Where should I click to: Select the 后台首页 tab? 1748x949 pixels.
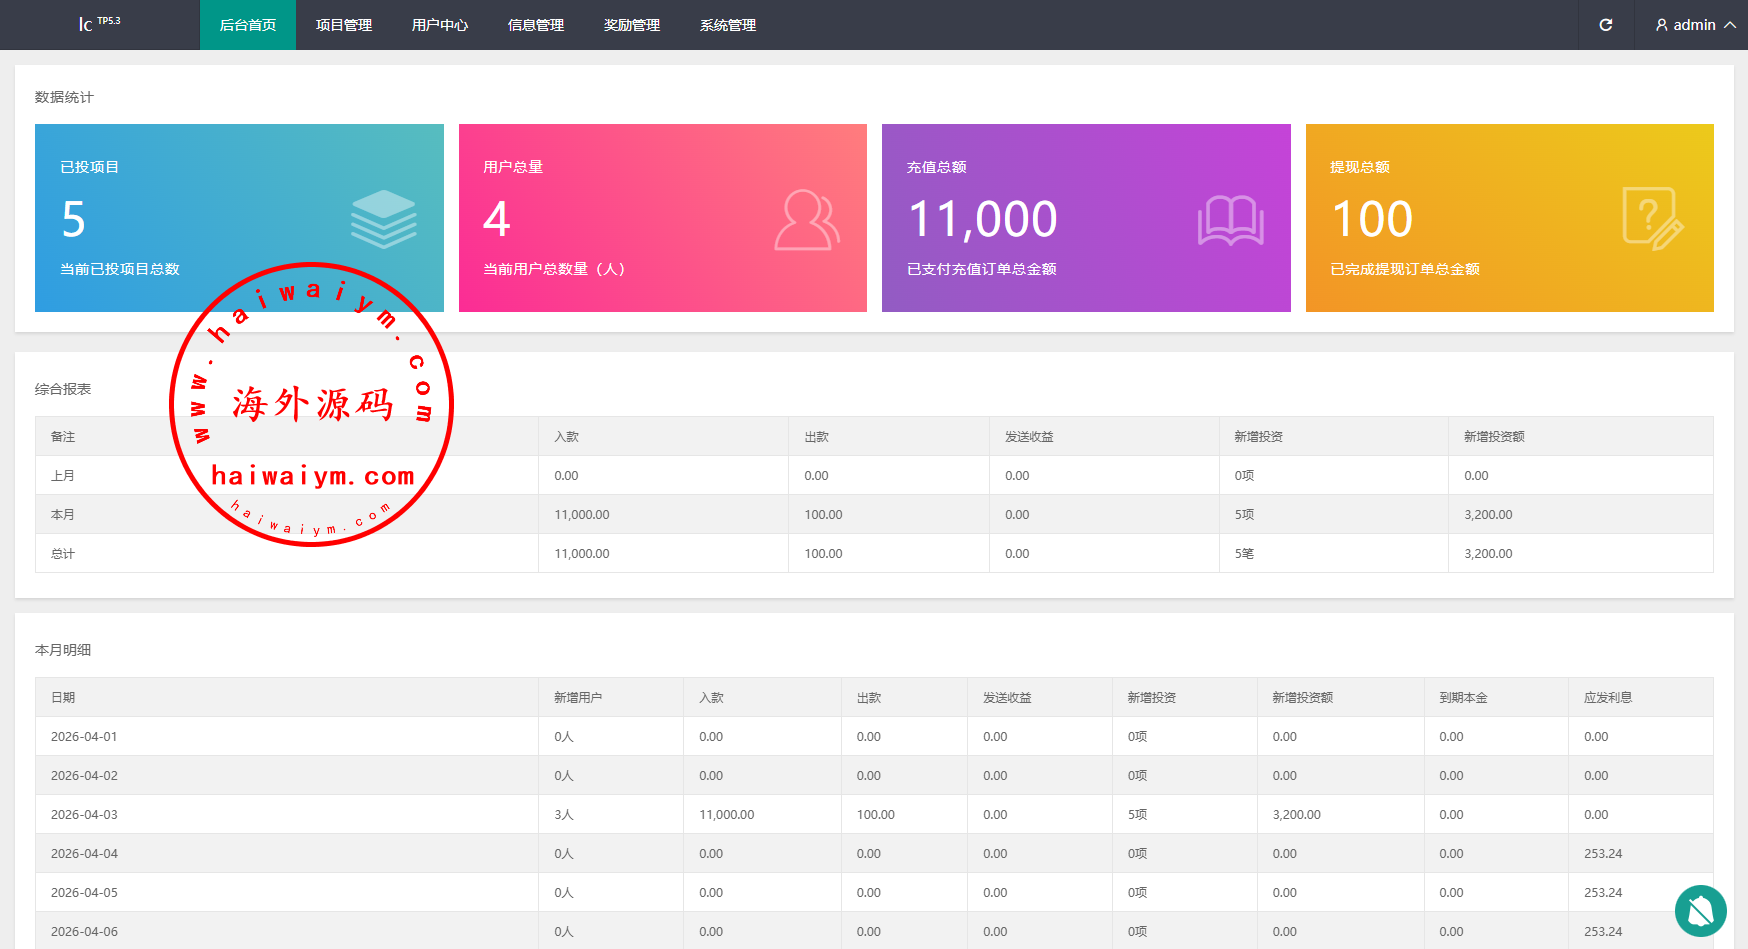(x=248, y=25)
